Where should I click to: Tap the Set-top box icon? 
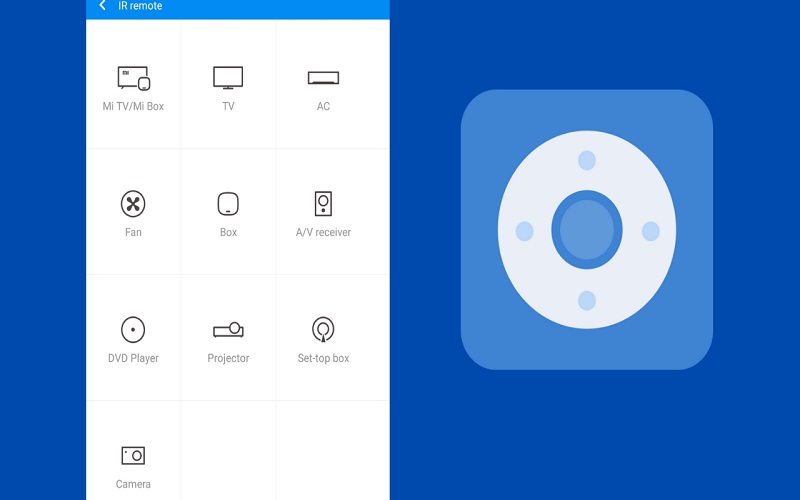[x=323, y=330]
